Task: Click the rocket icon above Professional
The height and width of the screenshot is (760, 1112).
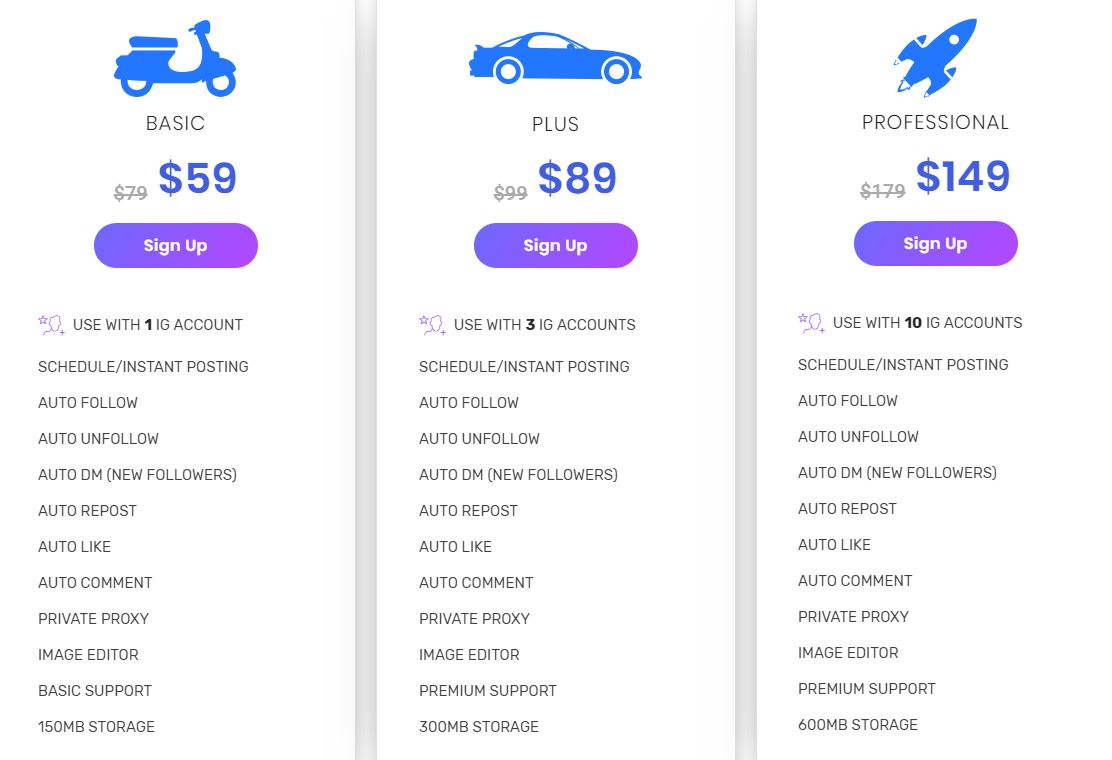Action: click(x=934, y=56)
